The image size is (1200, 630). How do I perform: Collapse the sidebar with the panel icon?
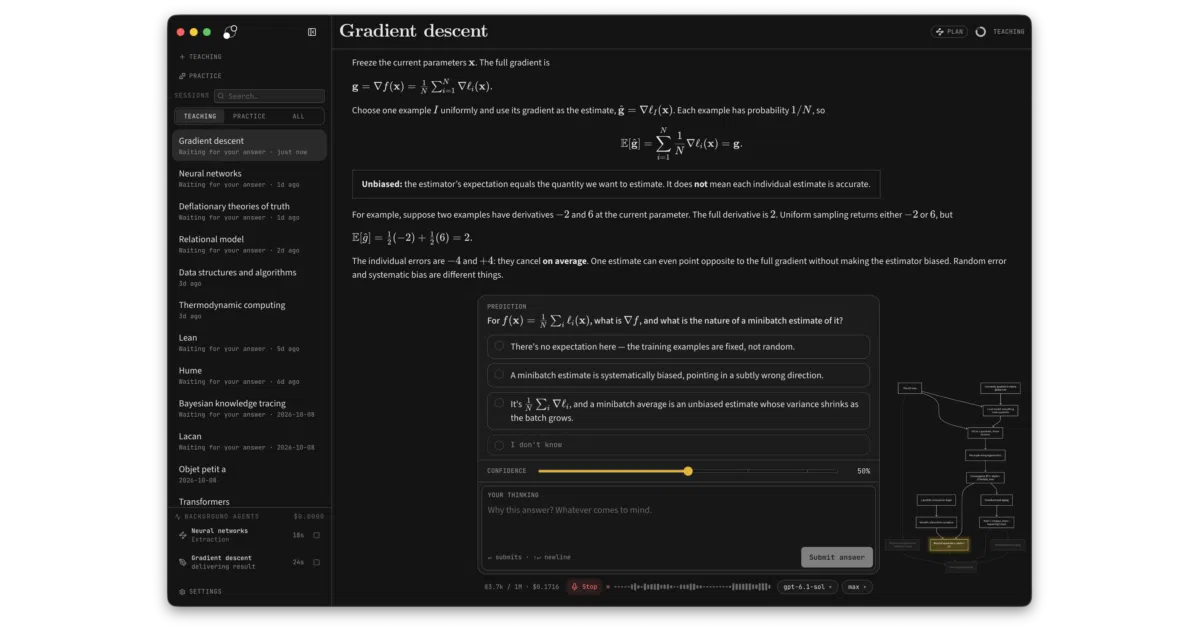coord(312,32)
